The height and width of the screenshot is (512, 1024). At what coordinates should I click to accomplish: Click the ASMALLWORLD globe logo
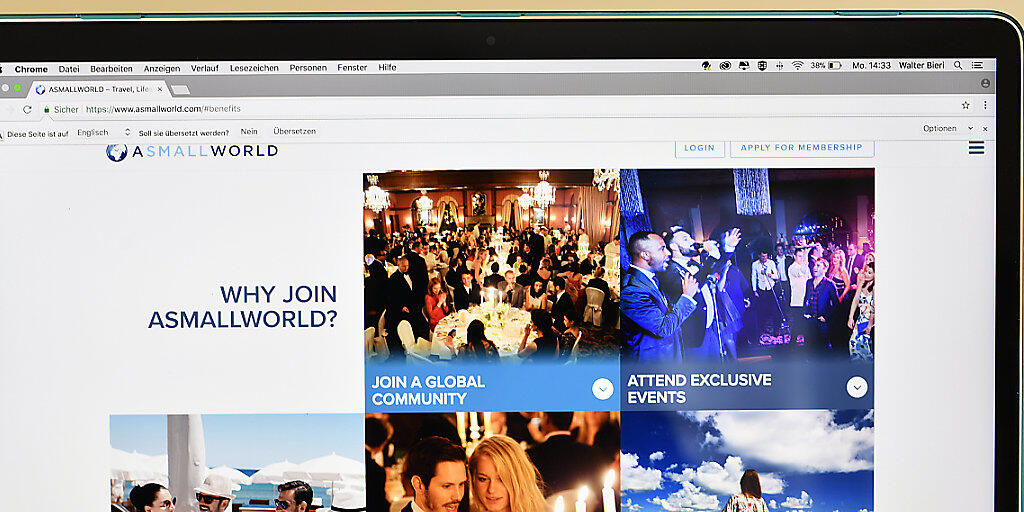coord(116,152)
